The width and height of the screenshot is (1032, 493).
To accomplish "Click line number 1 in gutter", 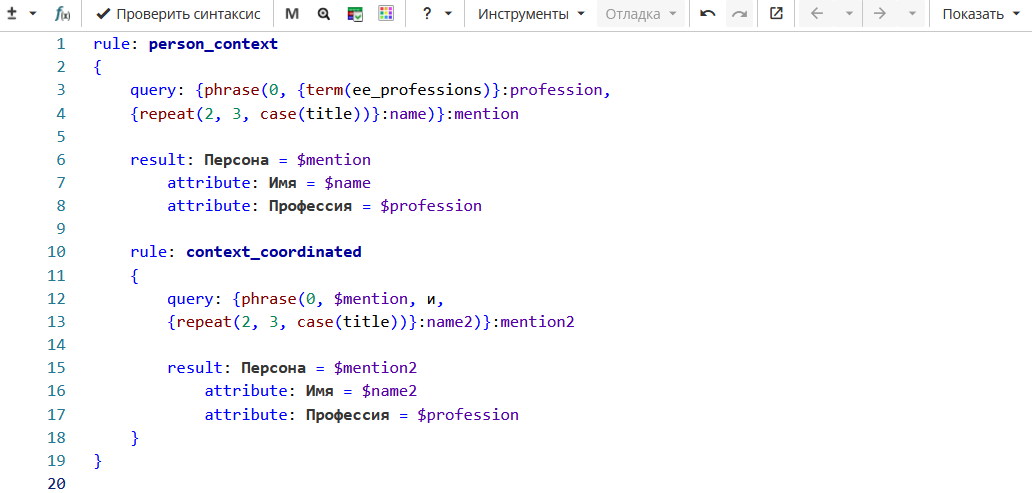I will click(x=61, y=44).
